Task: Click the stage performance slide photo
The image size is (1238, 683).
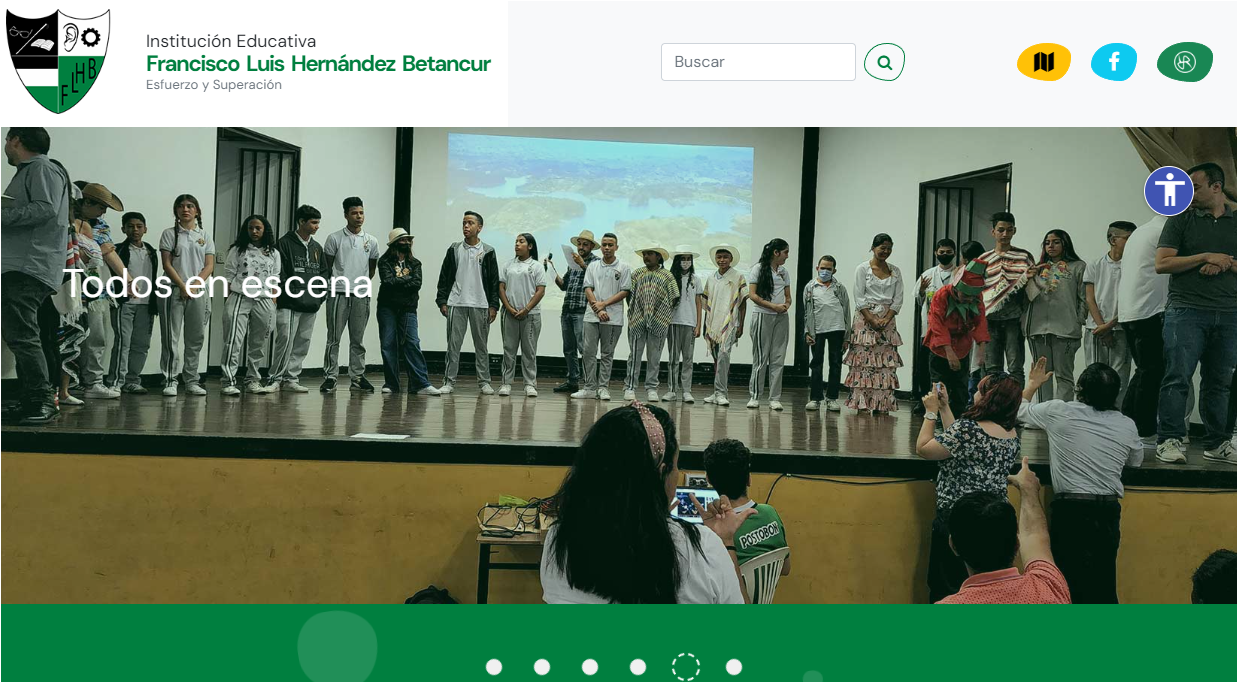Action: pyautogui.click(x=619, y=365)
